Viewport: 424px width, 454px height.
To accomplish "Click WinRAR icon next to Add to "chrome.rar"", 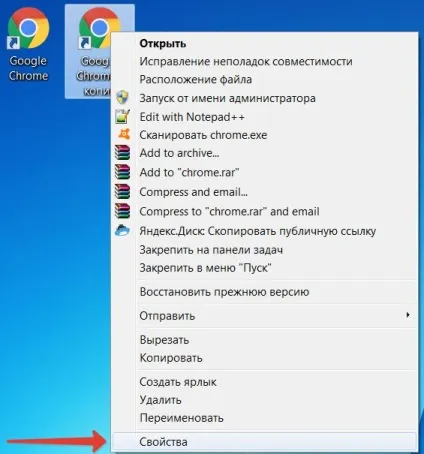I will pyautogui.click(x=122, y=172).
